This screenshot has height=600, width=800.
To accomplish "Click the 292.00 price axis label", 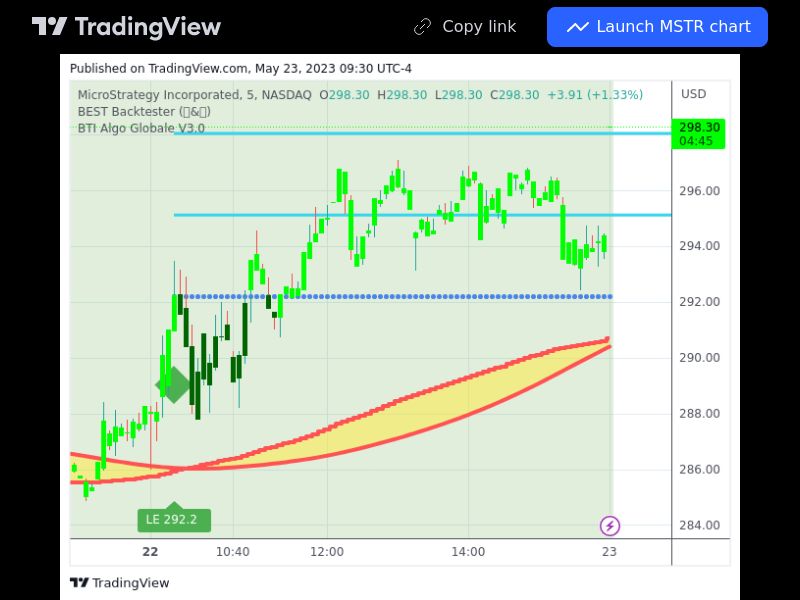I will (x=699, y=302).
